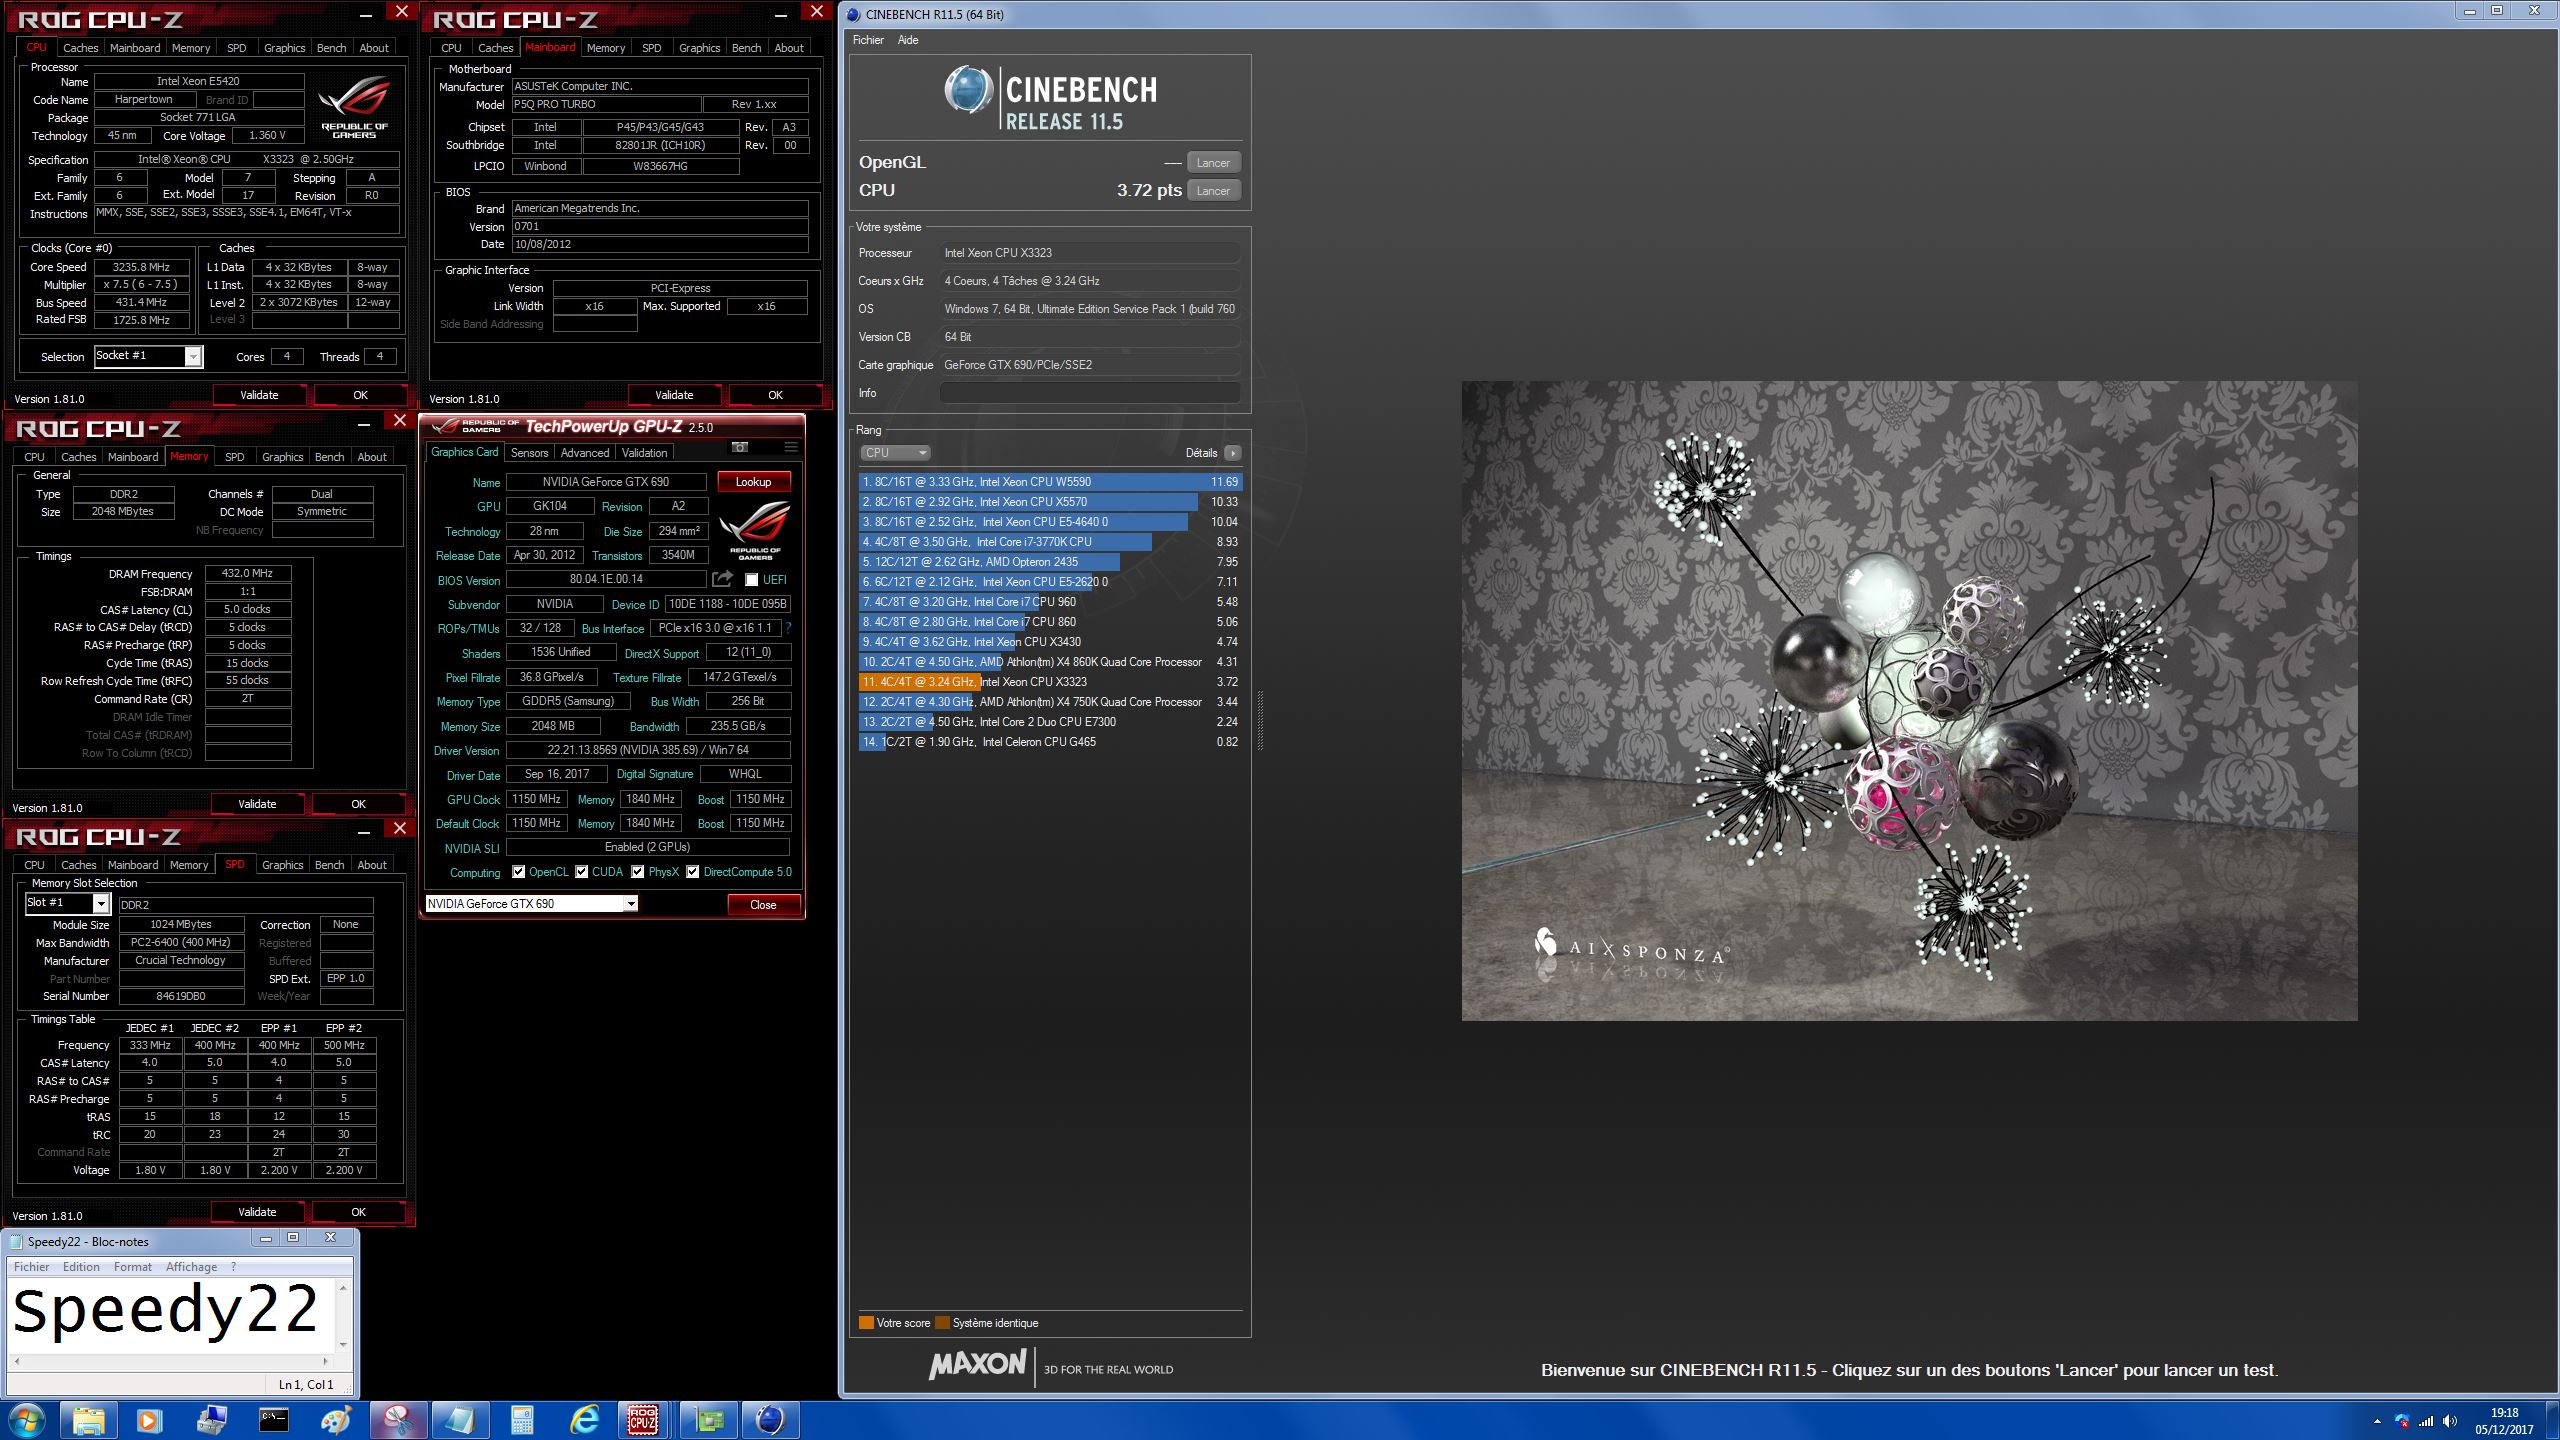Click the Bus Interface question mark in GPU-Z
The width and height of the screenshot is (2560, 1440).
788,628
